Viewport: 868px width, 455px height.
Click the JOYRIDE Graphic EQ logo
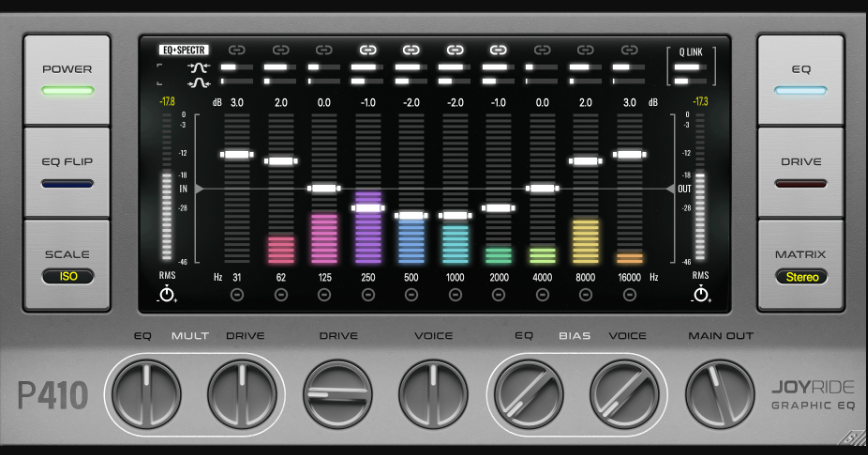click(x=813, y=395)
